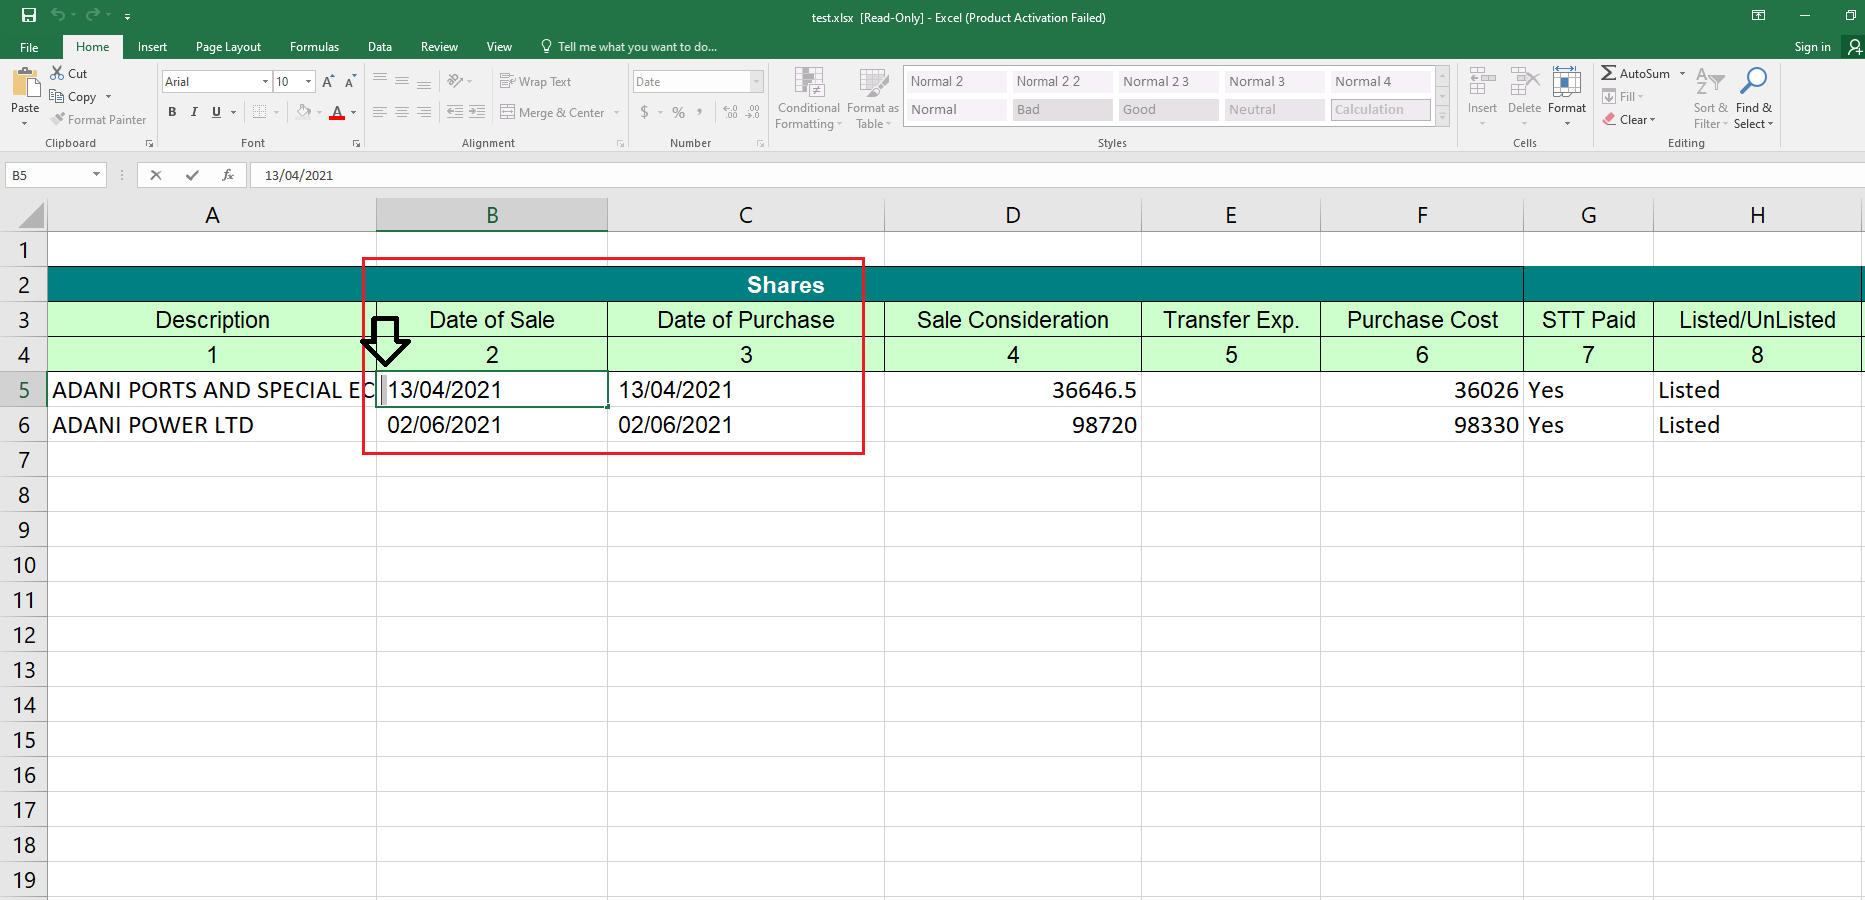Click the Save icon in title bar
Viewport: 1865px width, 900px height.
pos(28,15)
